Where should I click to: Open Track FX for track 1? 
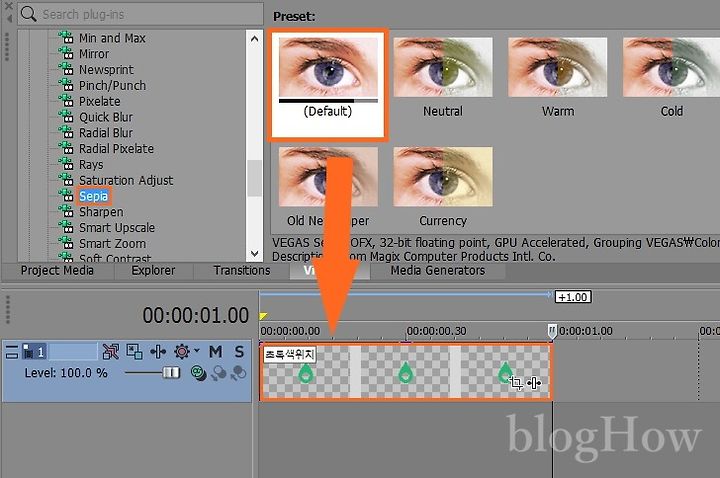pyautogui.click(x=158, y=352)
